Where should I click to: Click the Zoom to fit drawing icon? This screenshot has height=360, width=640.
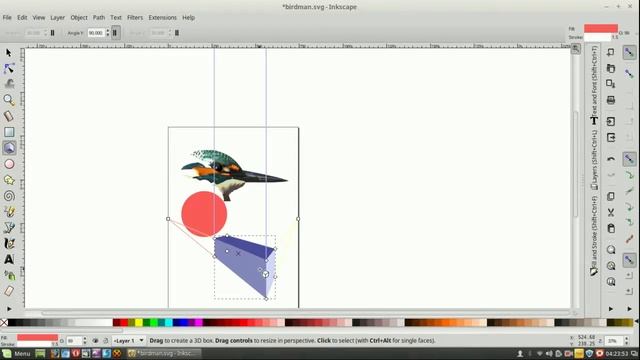pyautogui.click(x=611, y=266)
